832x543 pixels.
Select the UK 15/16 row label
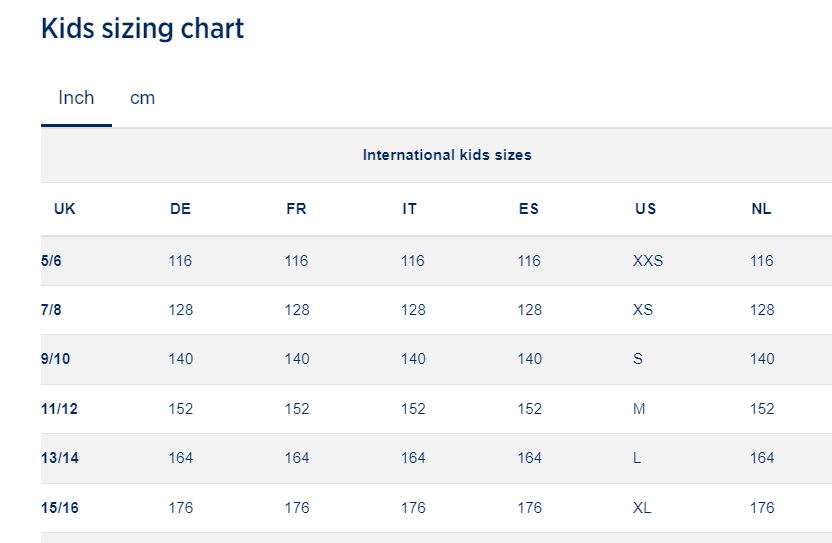click(60, 508)
